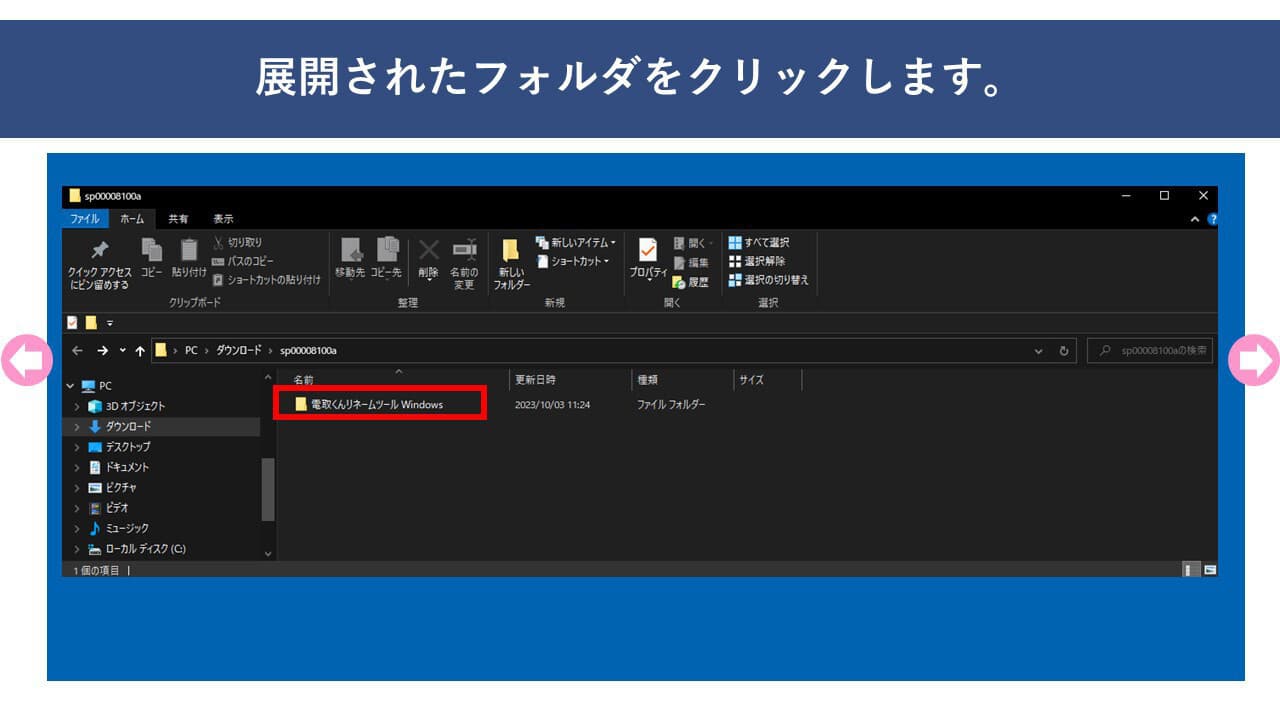Viewport: 1280px width, 720px height.
Task: Click quick access toolbar new folder icon
Action: coord(91,322)
